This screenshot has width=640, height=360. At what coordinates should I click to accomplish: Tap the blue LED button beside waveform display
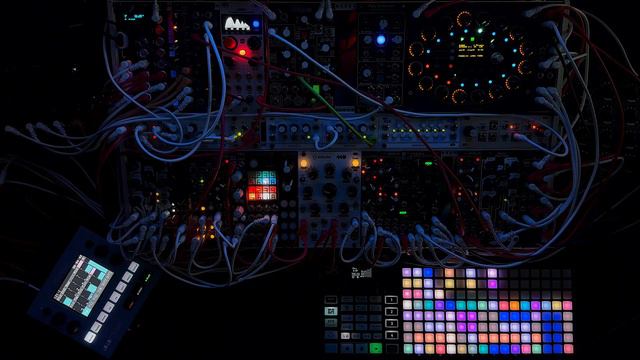click(256, 24)
